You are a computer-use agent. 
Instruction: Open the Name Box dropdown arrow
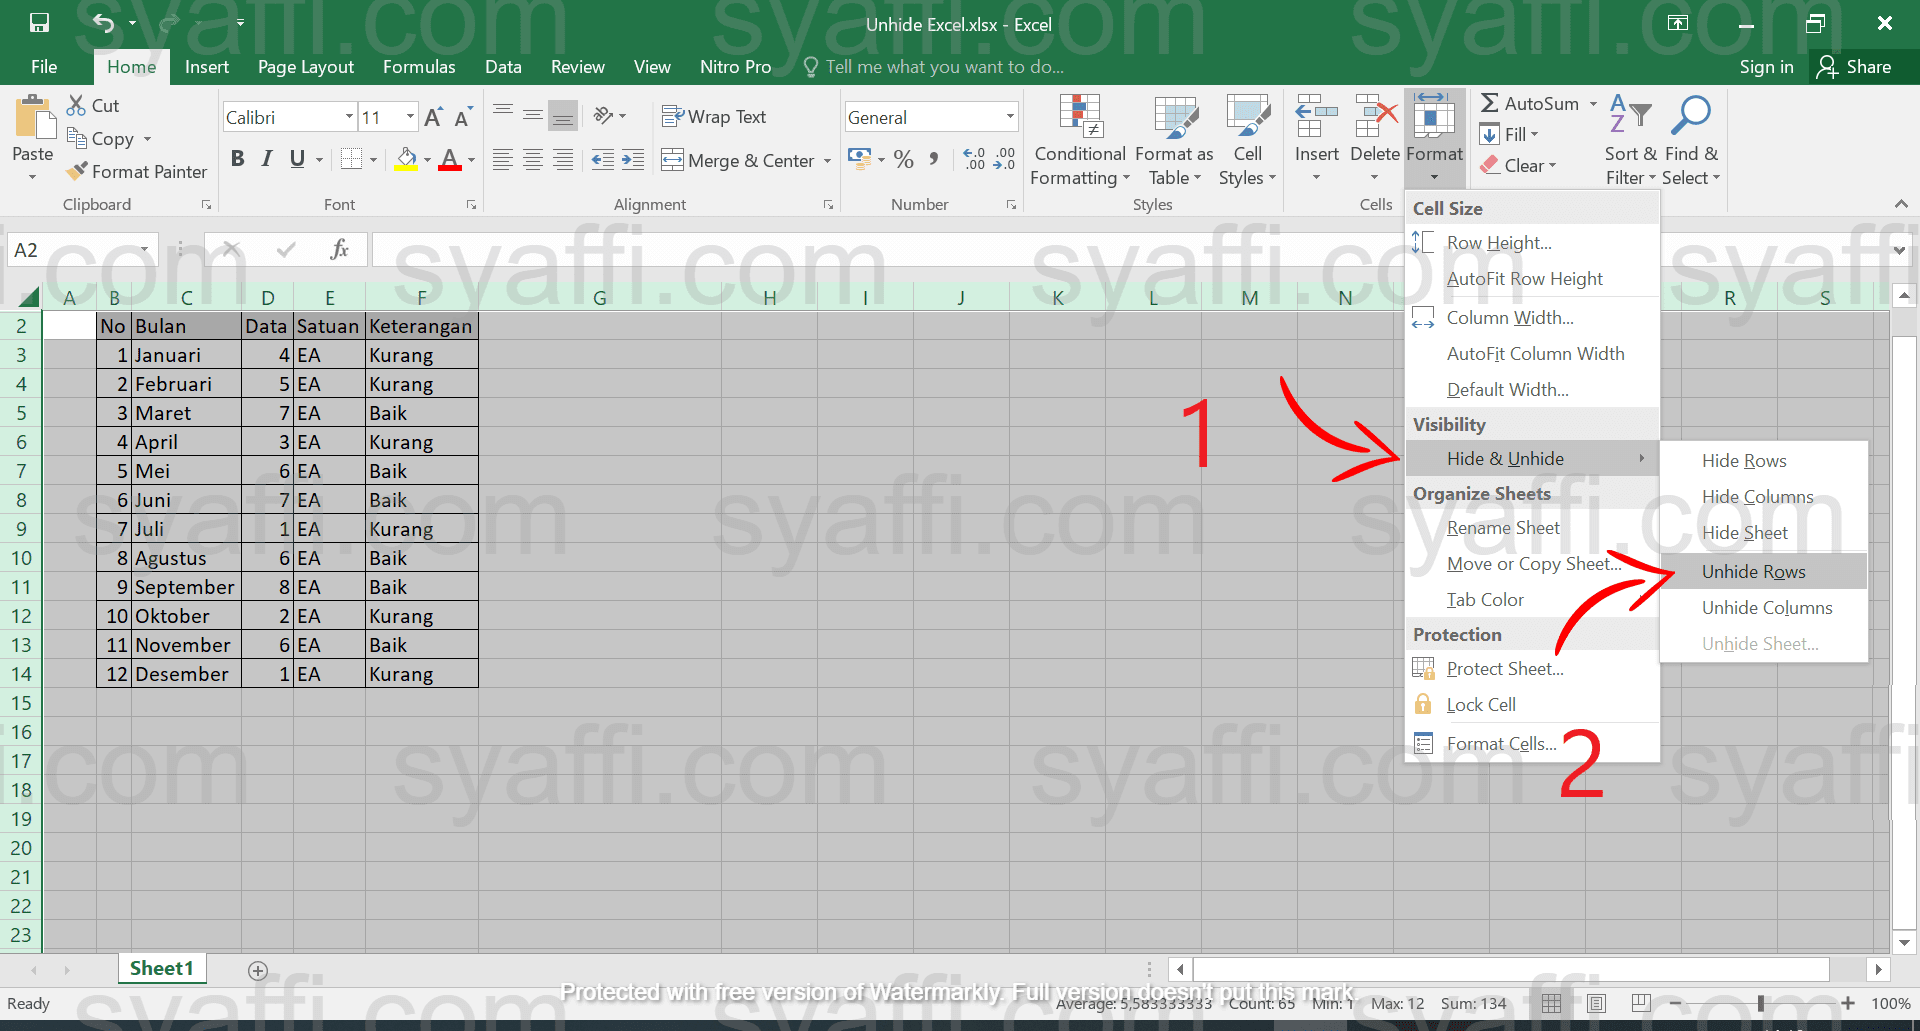tap(144, 249)
